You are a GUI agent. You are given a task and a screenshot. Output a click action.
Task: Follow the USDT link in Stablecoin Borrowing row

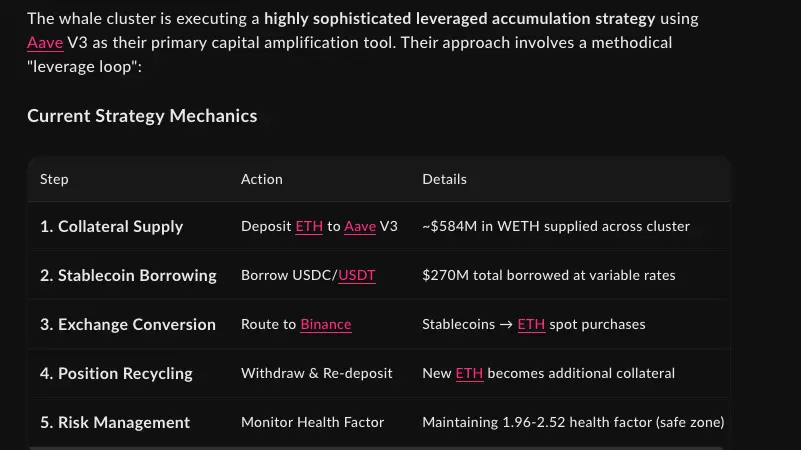(x=357, y=275)
